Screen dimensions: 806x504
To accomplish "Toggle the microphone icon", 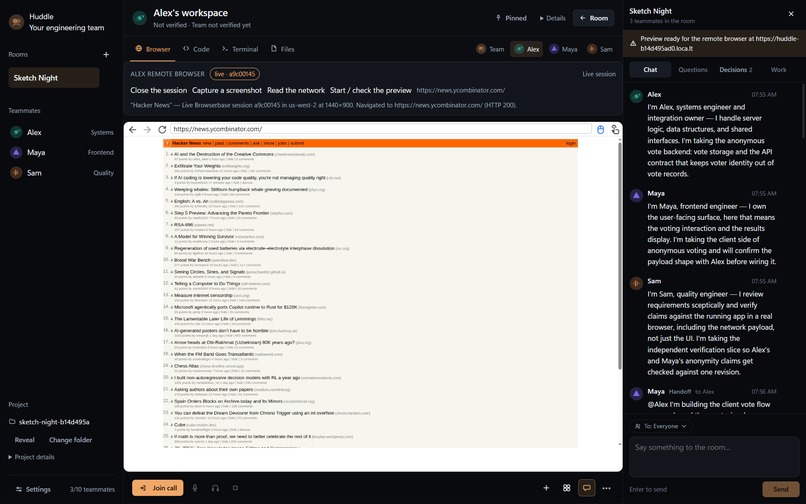I will pos(195,488).
